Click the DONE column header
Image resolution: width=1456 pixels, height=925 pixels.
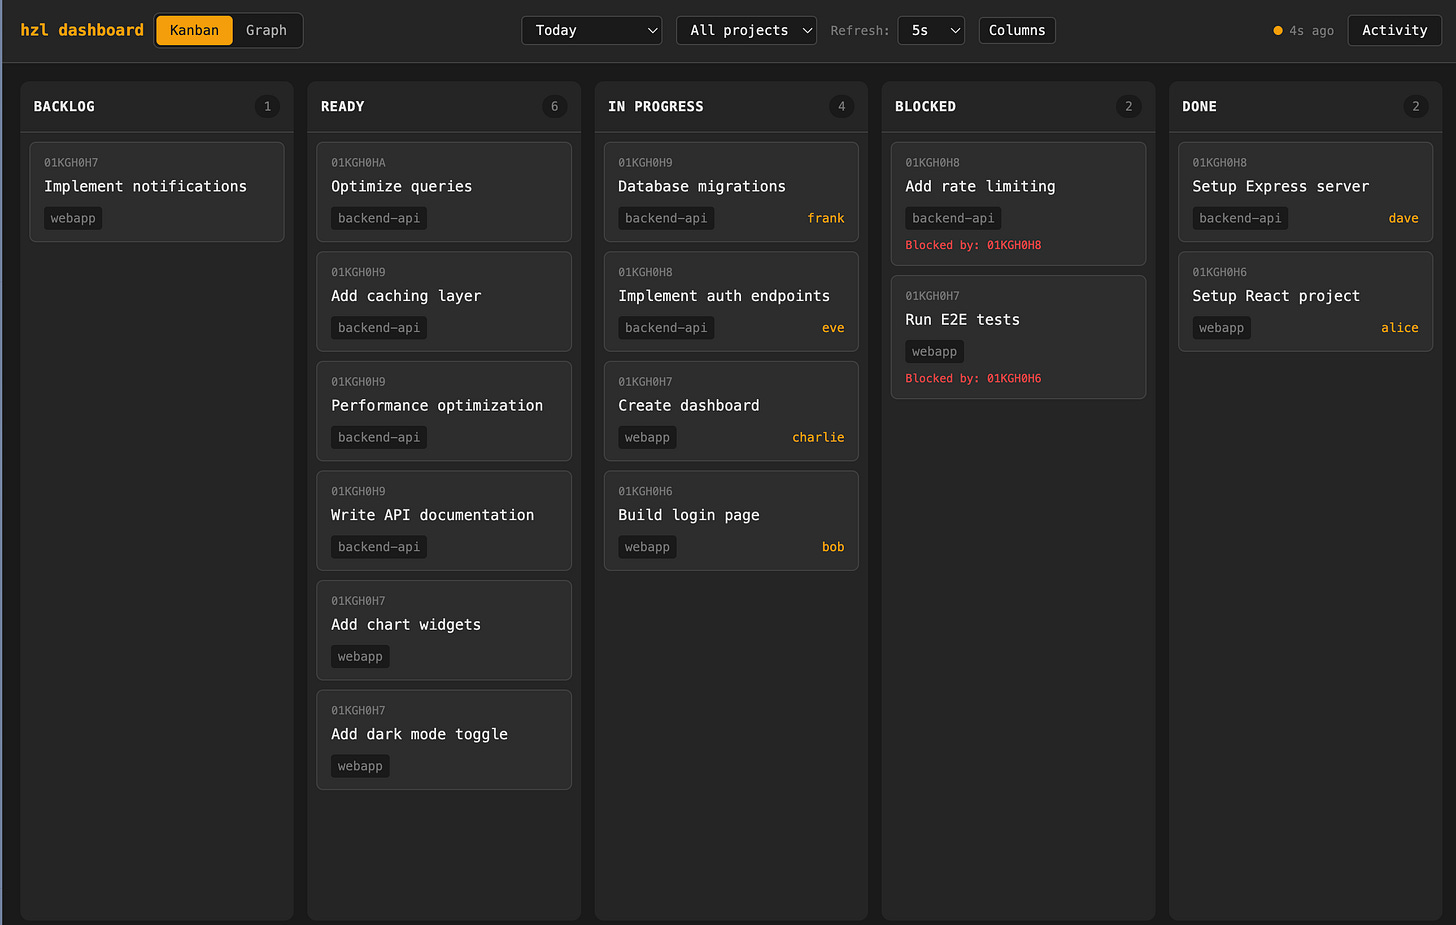click(x=1199, y=106)
